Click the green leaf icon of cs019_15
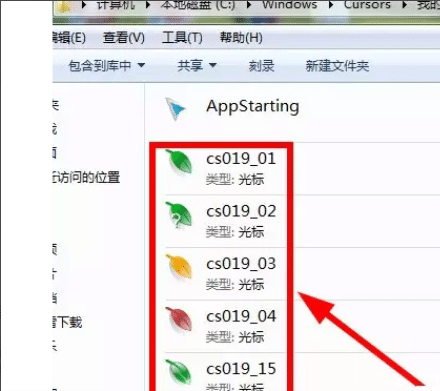This screenshot has height=391, width=440. point(179,371)
